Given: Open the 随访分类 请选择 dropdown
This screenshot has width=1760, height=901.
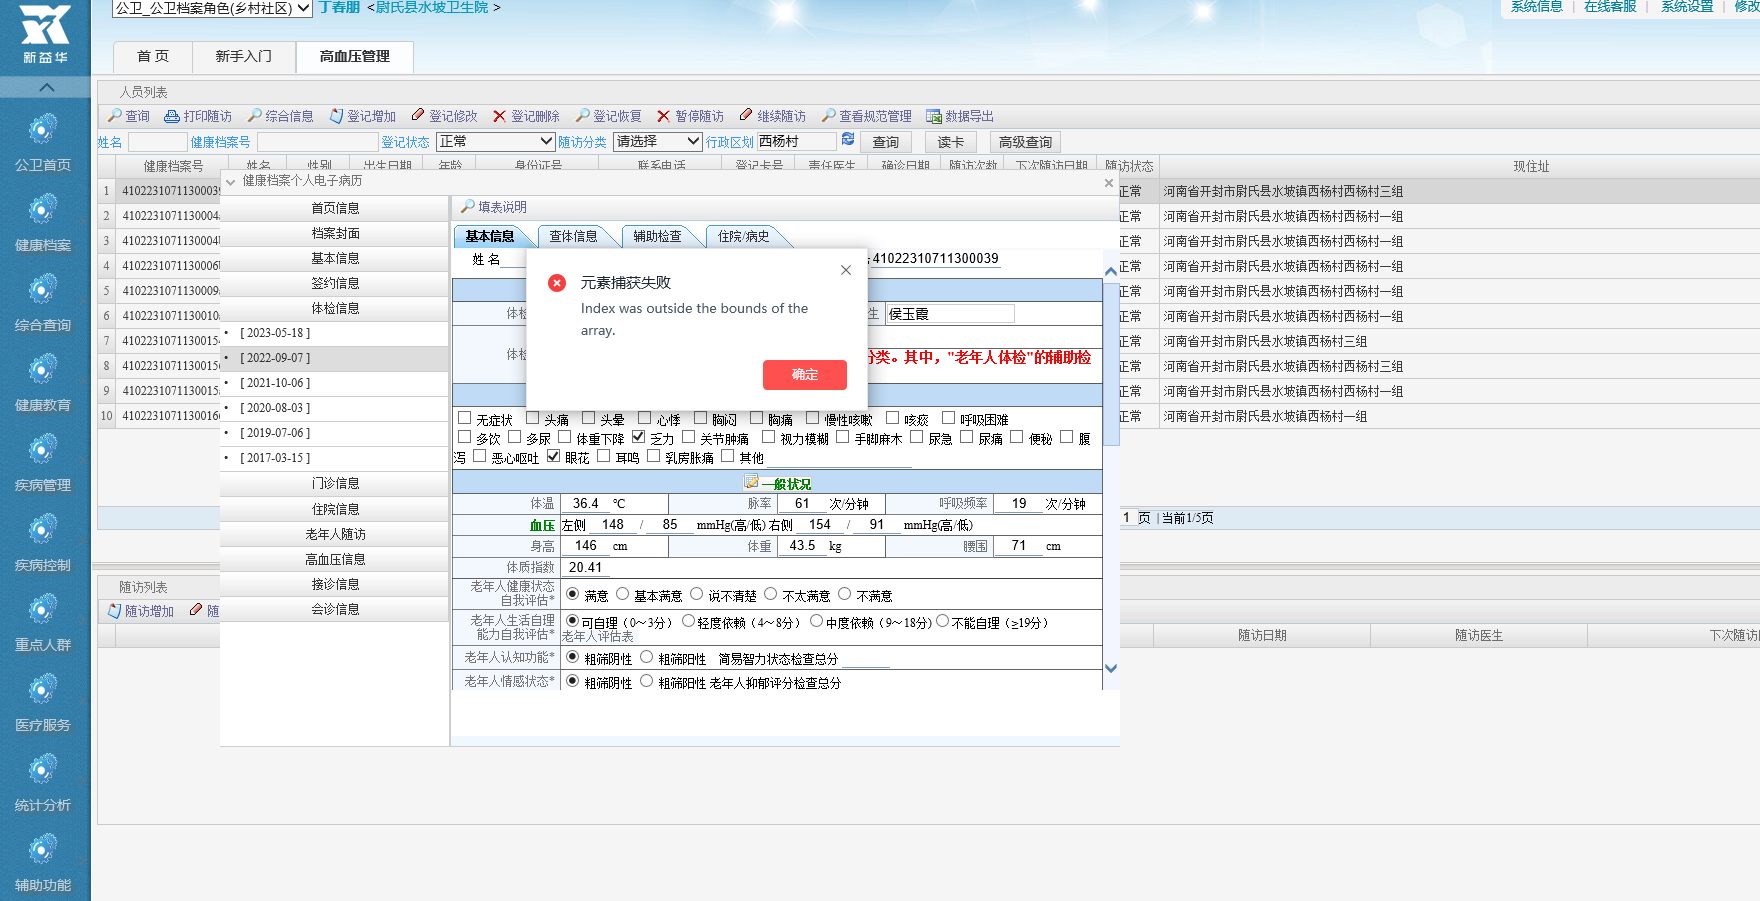Looking at the screenshot, I should tap(657, 142).
